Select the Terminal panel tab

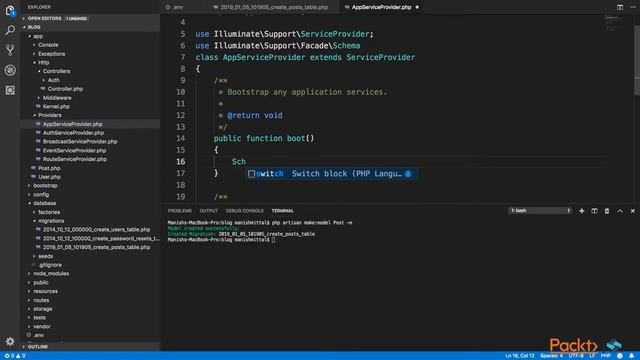point(282,211)
